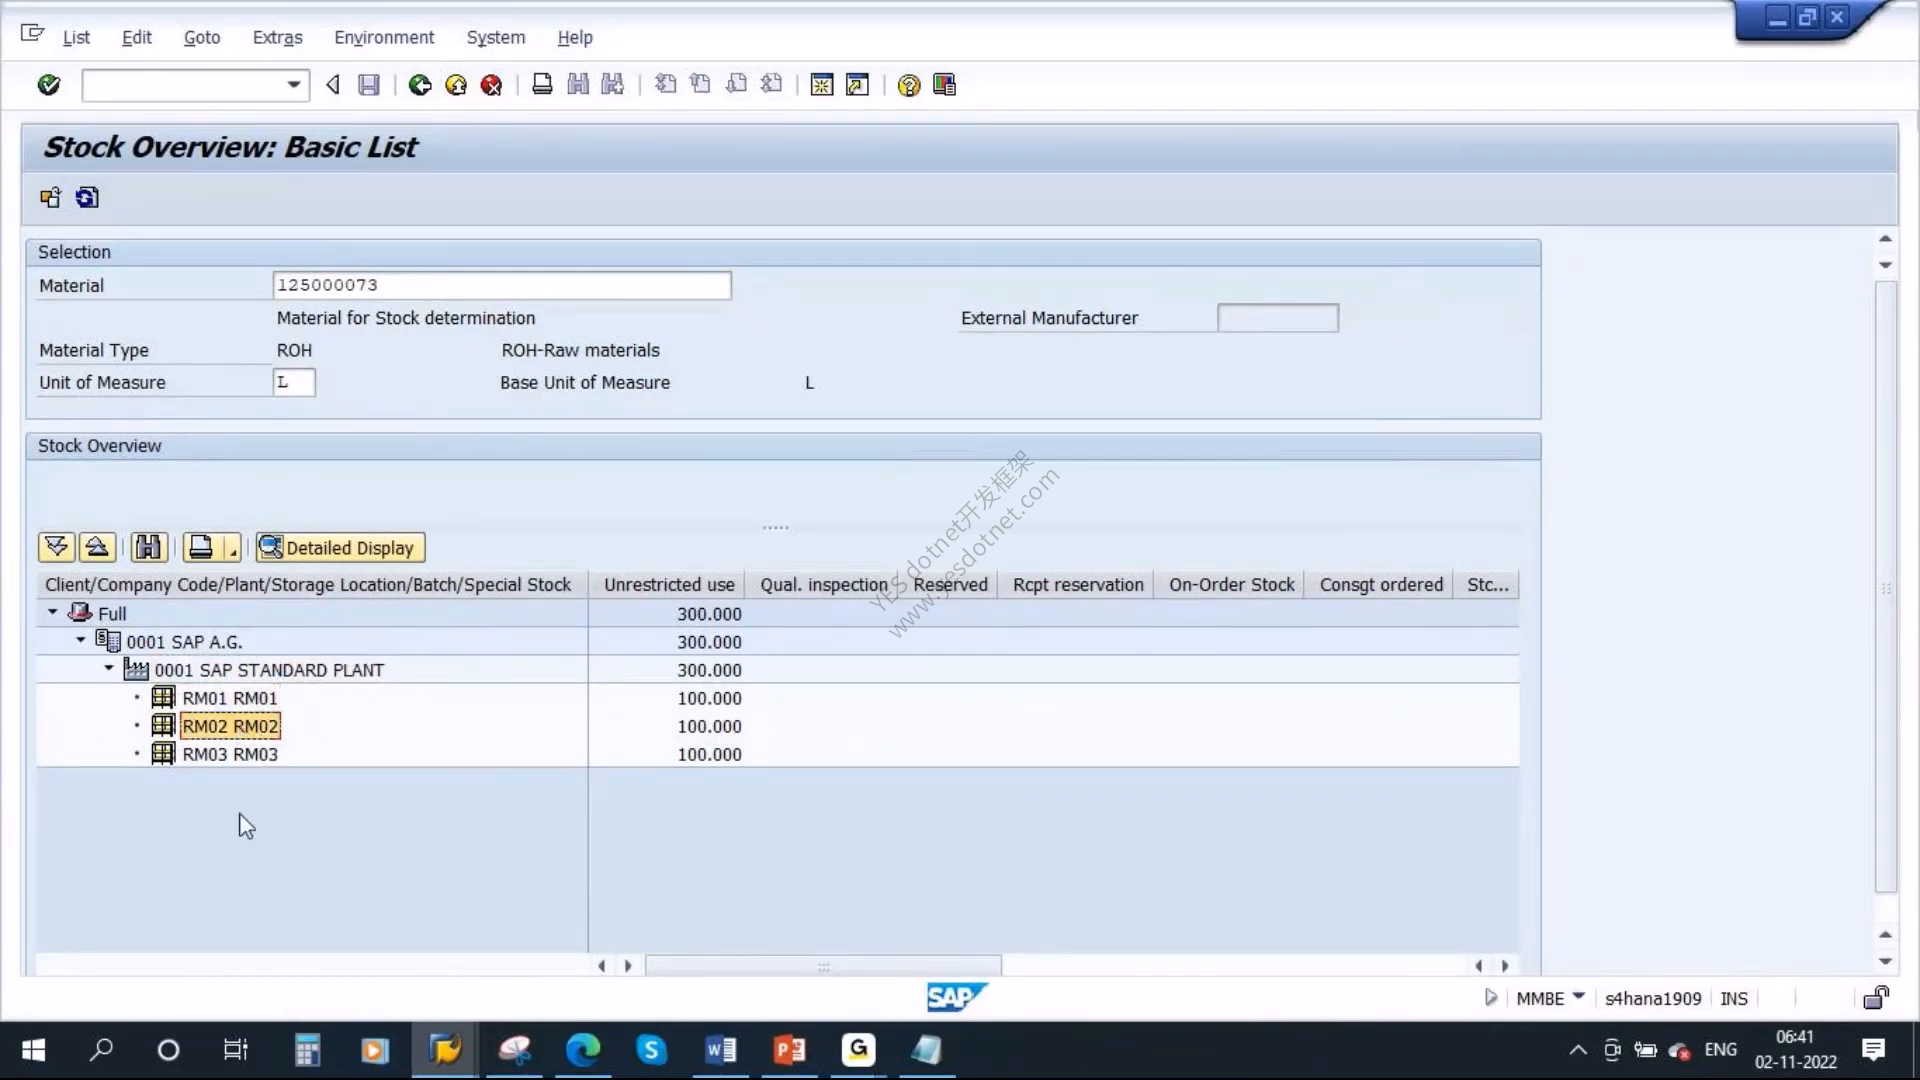Screen dimensions: 1920x1080
Task: Collapse the 0001 SAP A.G. node
Action: [81, 640]
